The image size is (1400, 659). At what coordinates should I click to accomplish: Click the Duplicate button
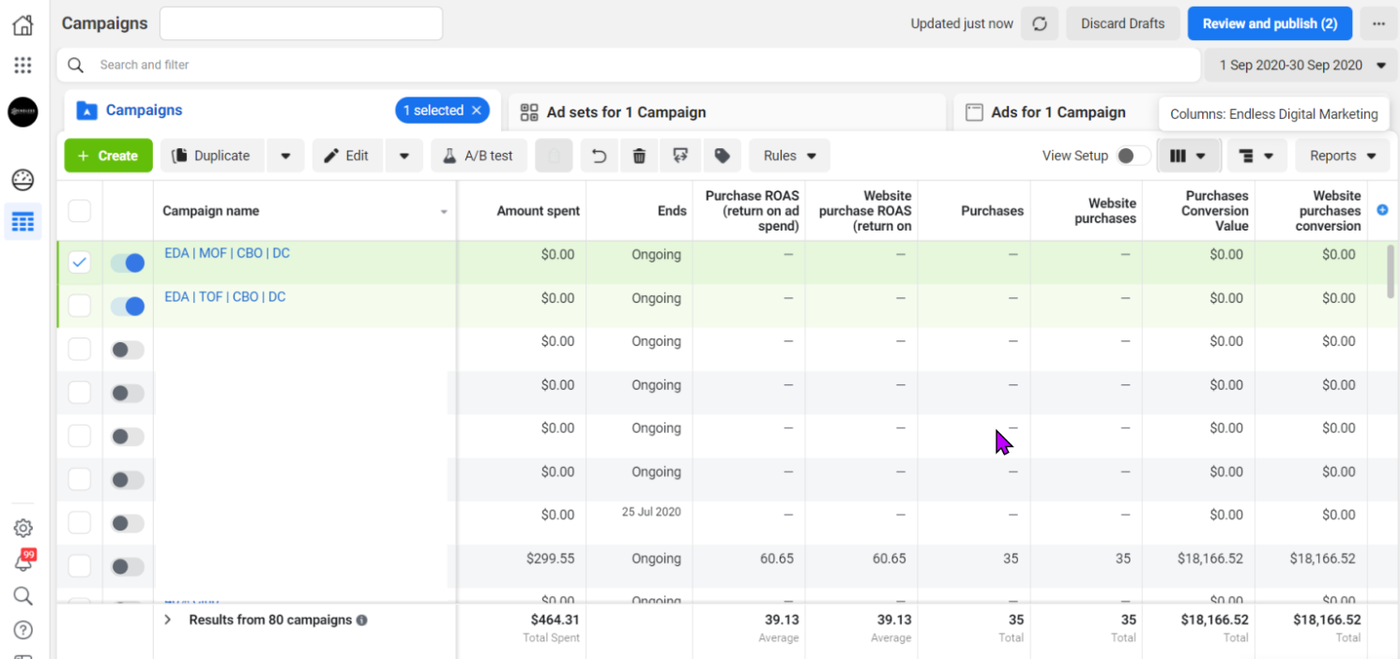click(212, 156)
